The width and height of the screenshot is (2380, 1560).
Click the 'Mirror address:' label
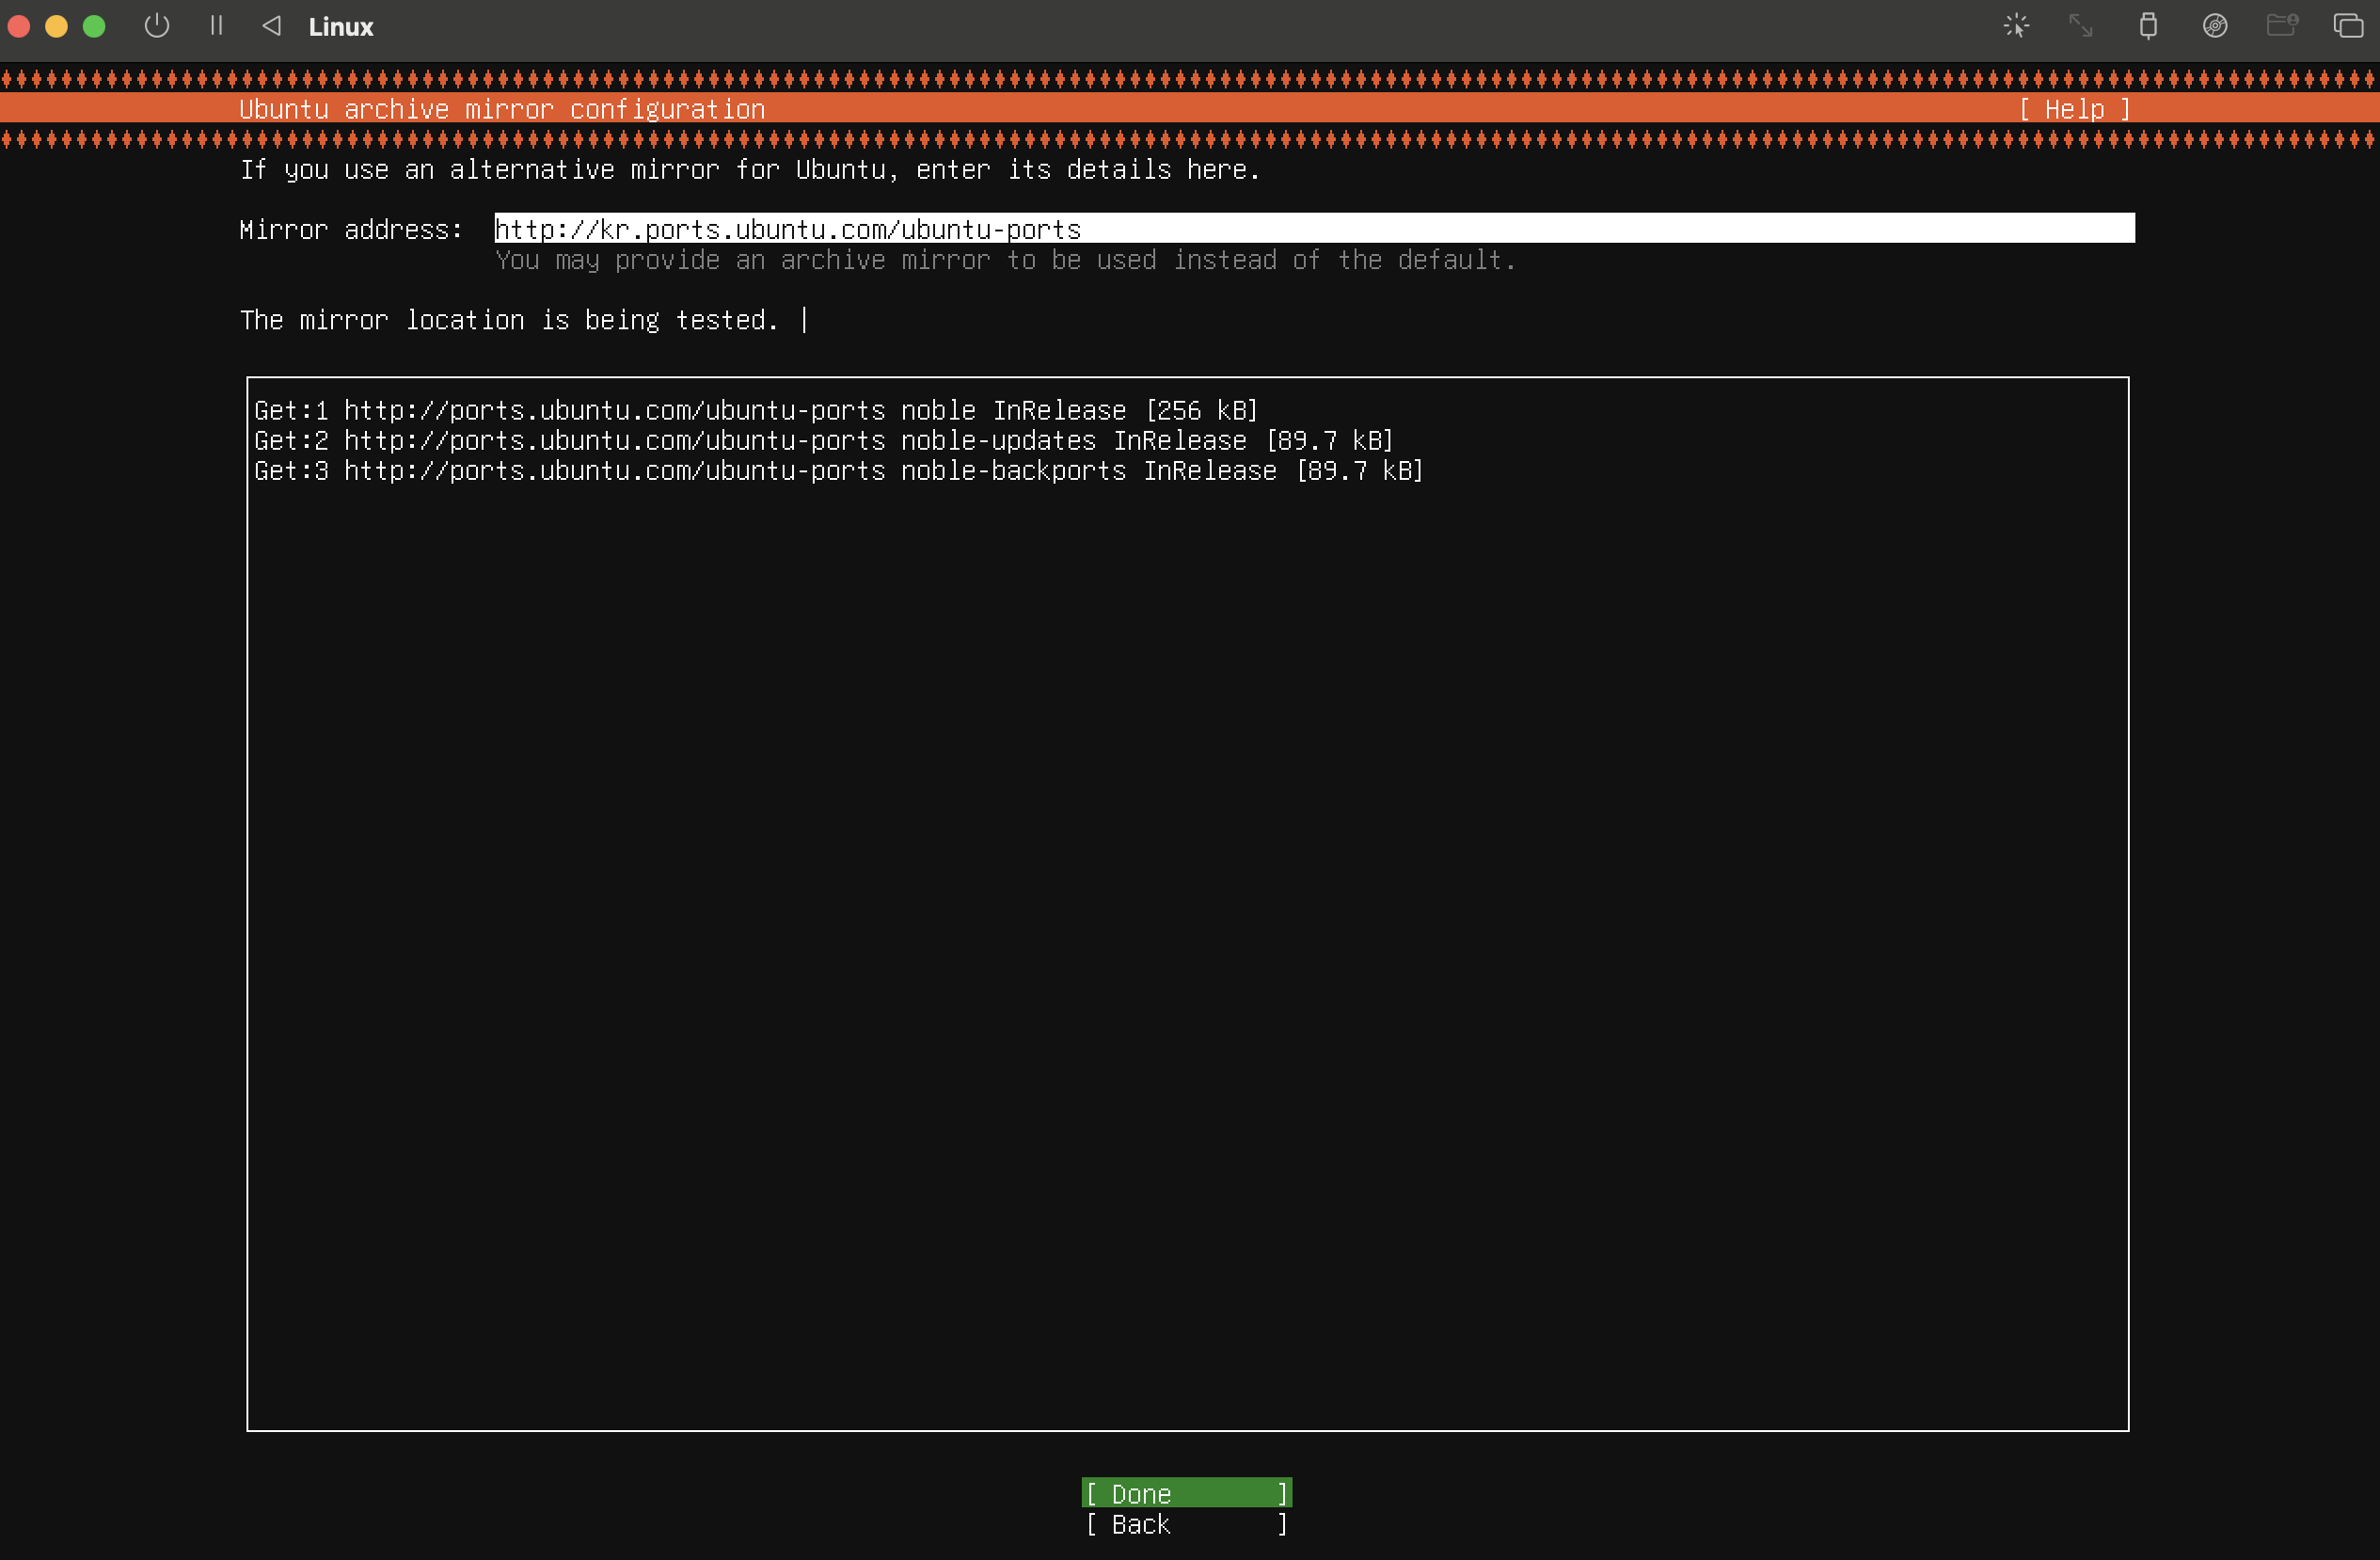tap(351, 230)
